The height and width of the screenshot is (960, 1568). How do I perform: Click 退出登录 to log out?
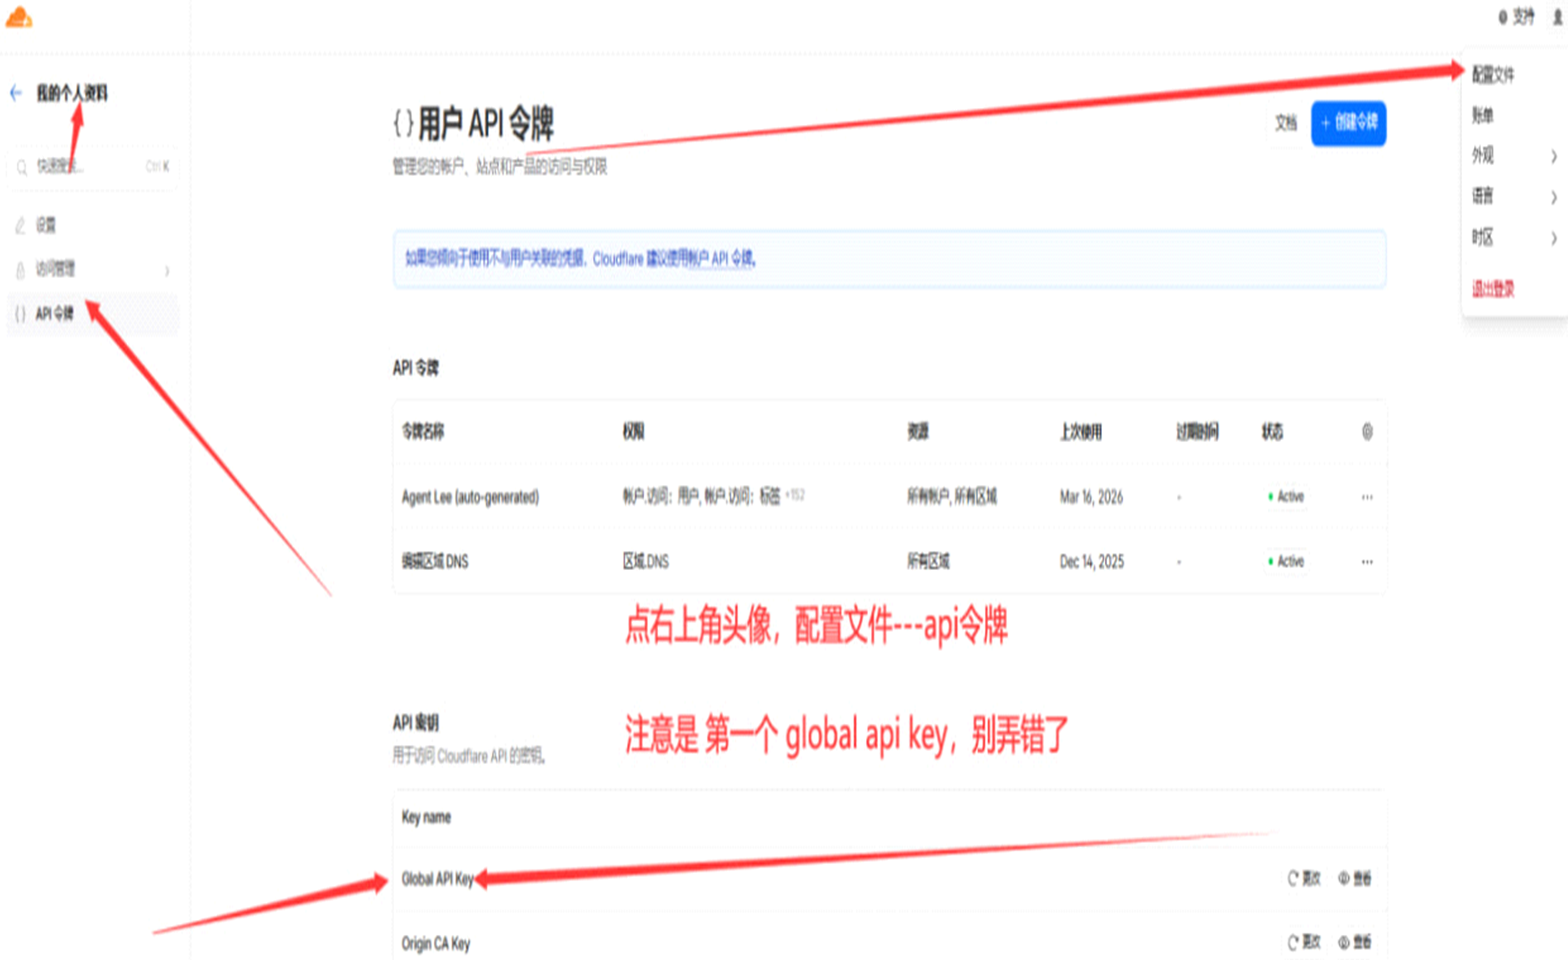pos(1492,289)
